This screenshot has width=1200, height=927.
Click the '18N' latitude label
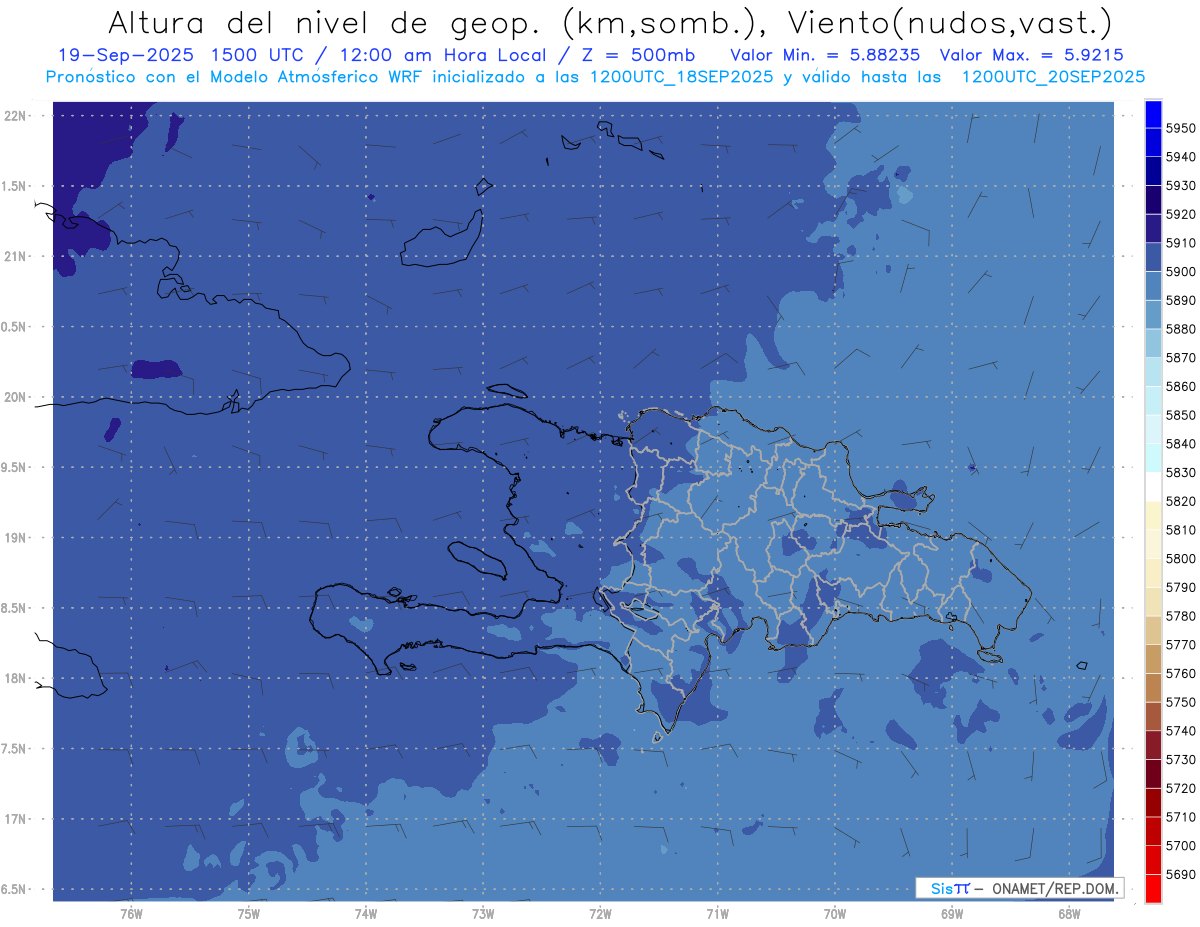coord(15,679)
